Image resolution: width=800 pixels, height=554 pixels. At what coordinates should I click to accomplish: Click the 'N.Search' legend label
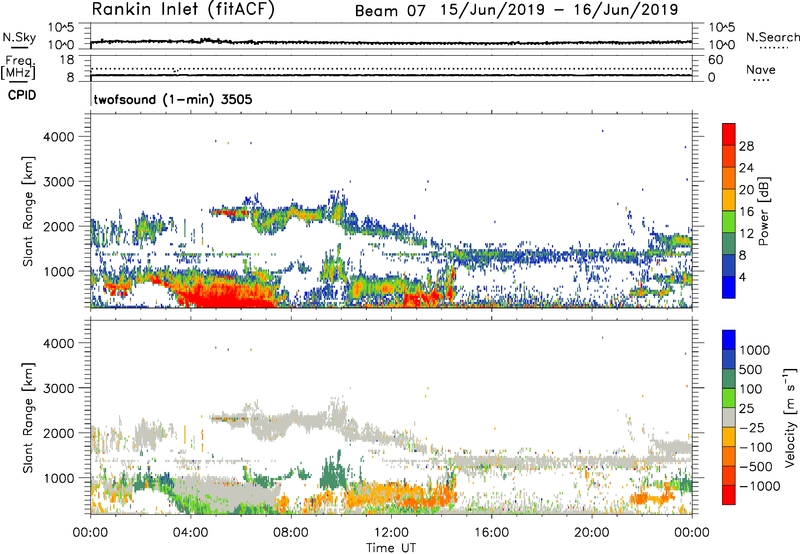[x=772, y=37]
